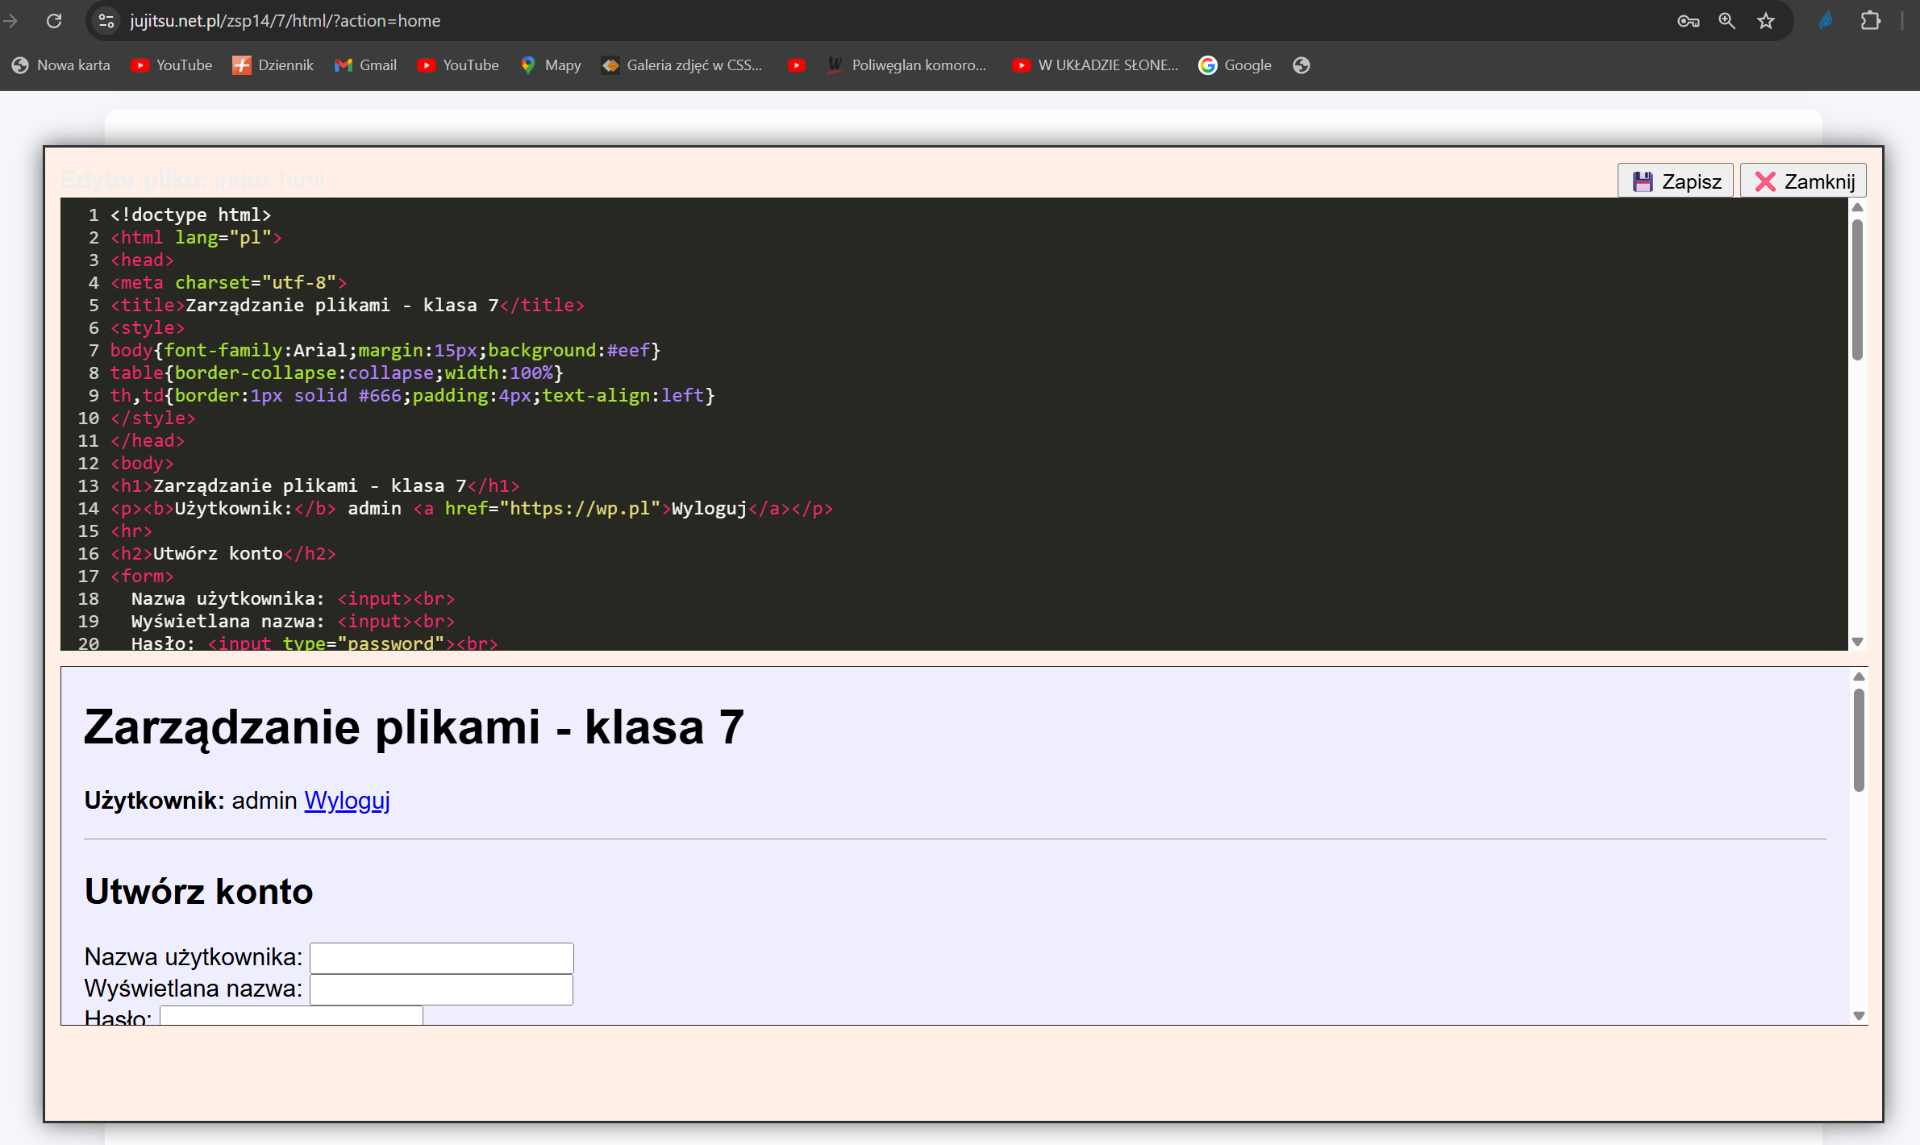Image resolution: width=1920 pixels, height=1145 pixels.
Task: Click the Wyloguj link in preview
Action: 347,801
